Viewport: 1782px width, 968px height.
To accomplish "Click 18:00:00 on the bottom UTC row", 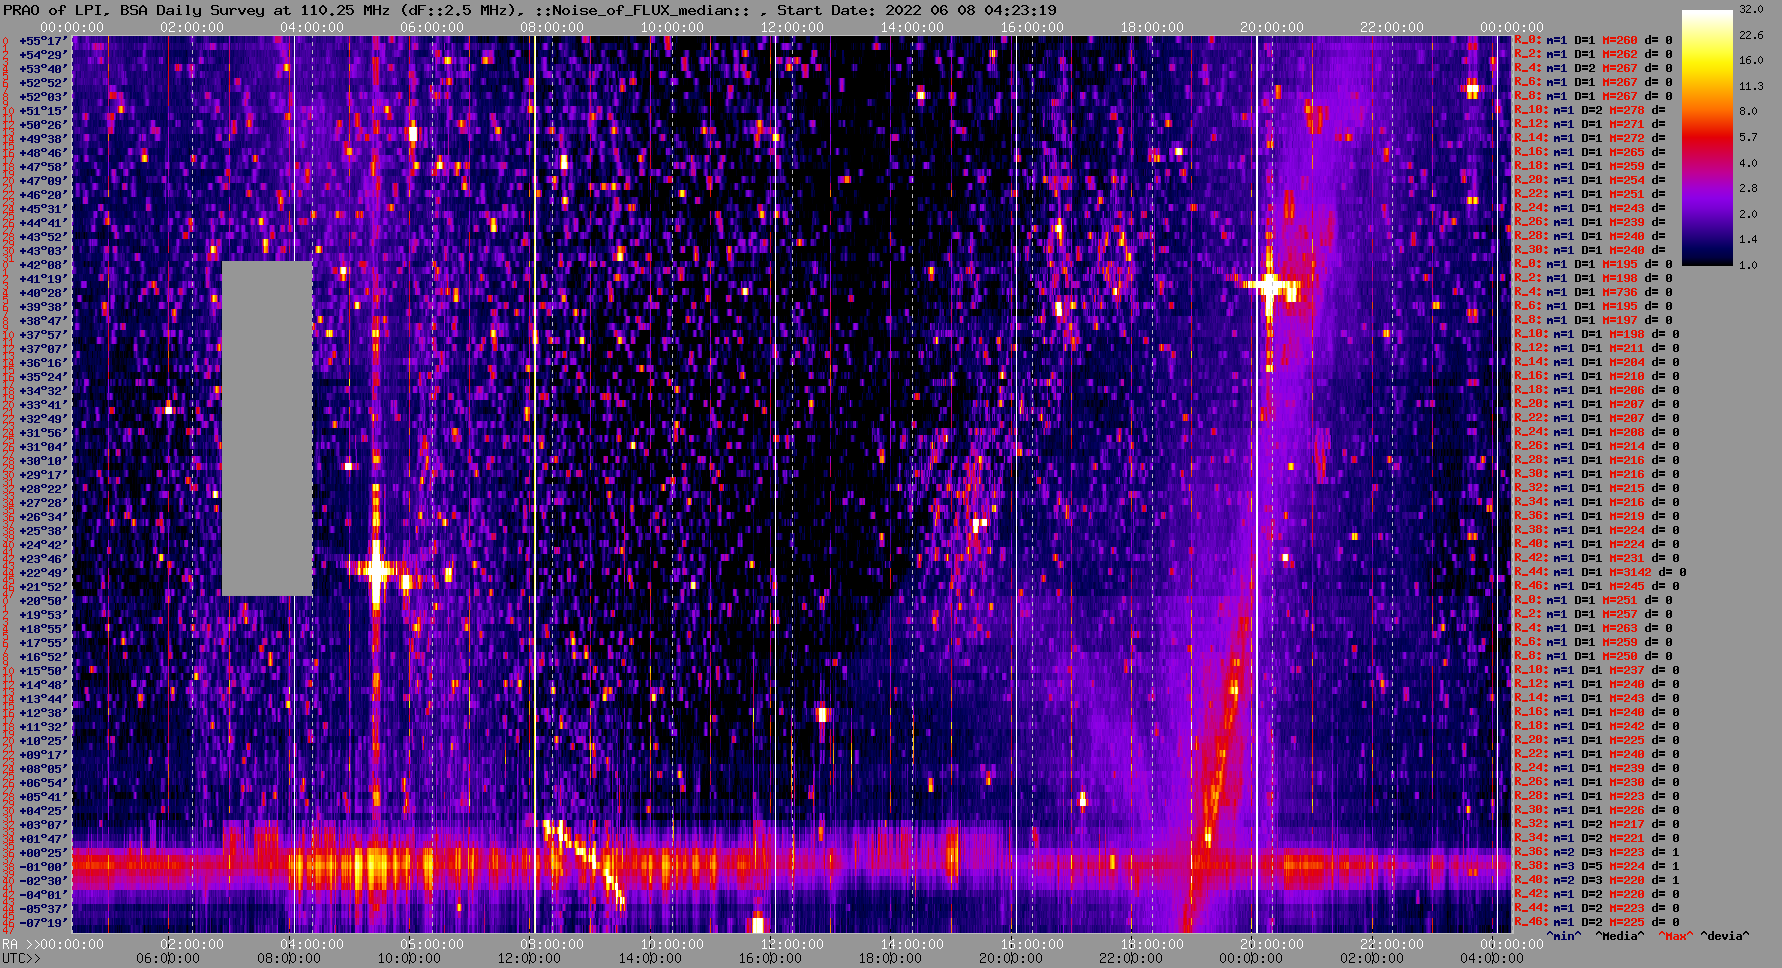I will click(x=890, y=958).
